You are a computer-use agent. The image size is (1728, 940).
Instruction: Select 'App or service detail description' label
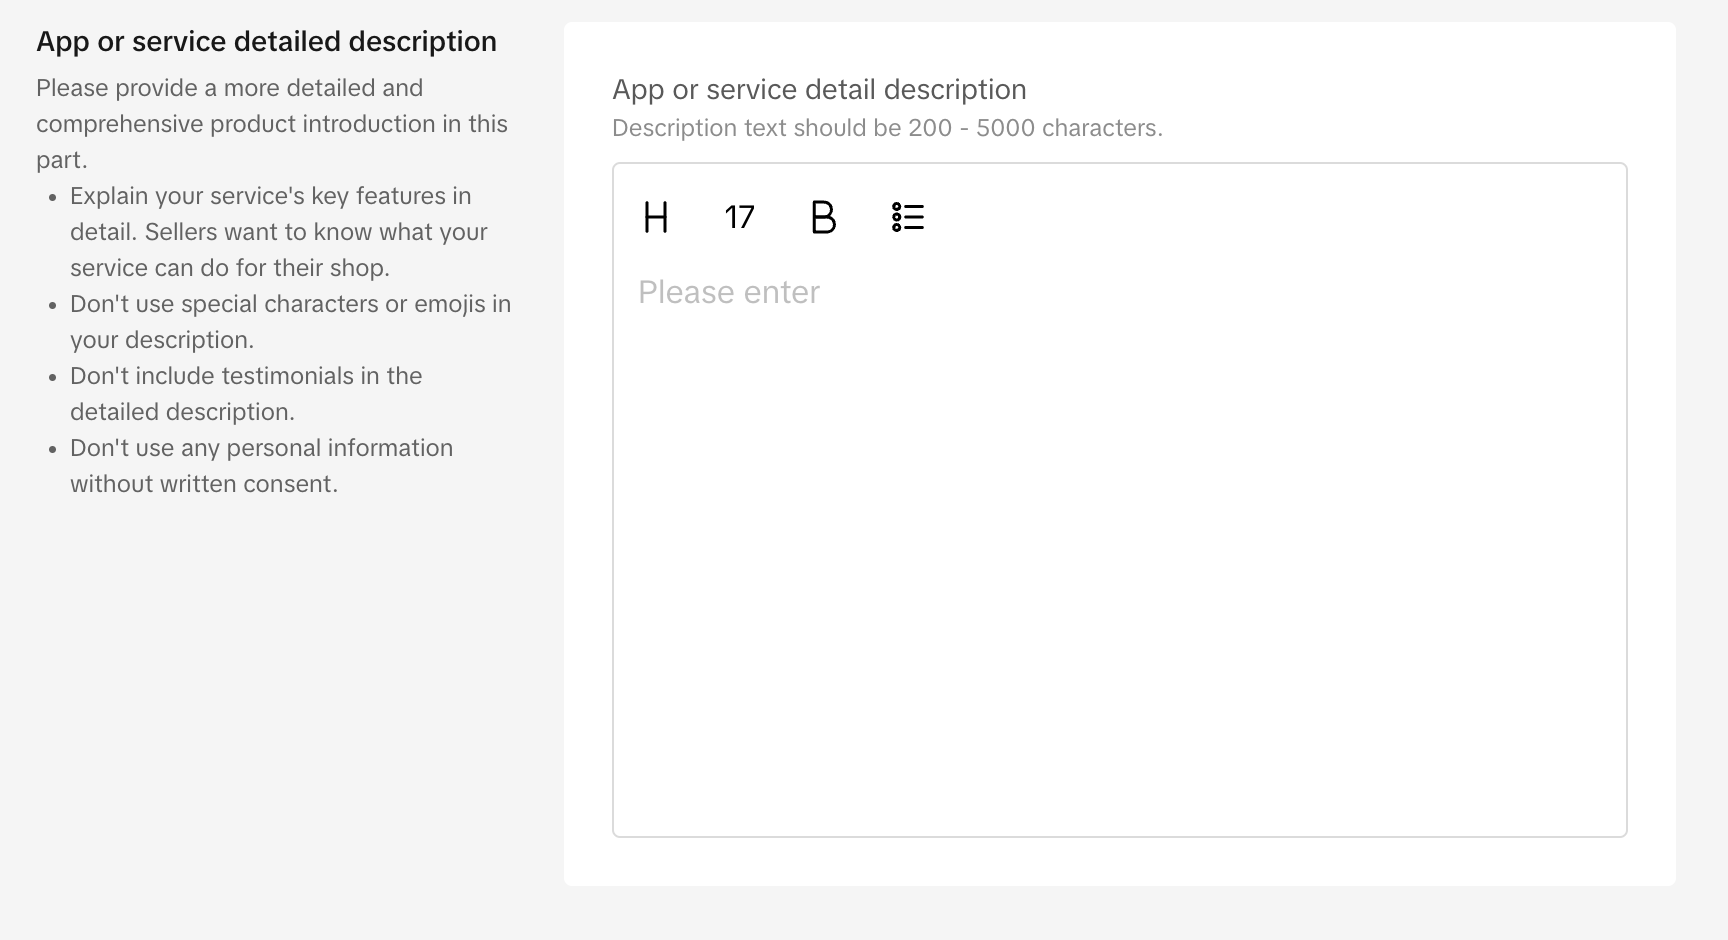[x=819, y=90]
